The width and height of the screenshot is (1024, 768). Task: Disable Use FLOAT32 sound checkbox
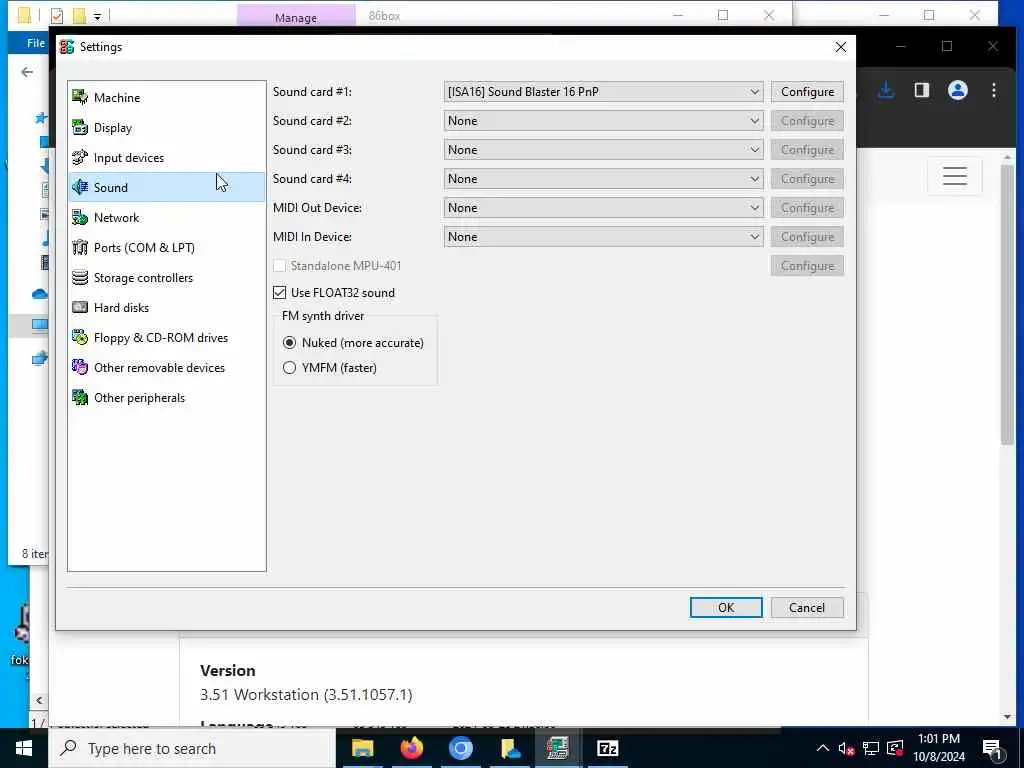280,293
